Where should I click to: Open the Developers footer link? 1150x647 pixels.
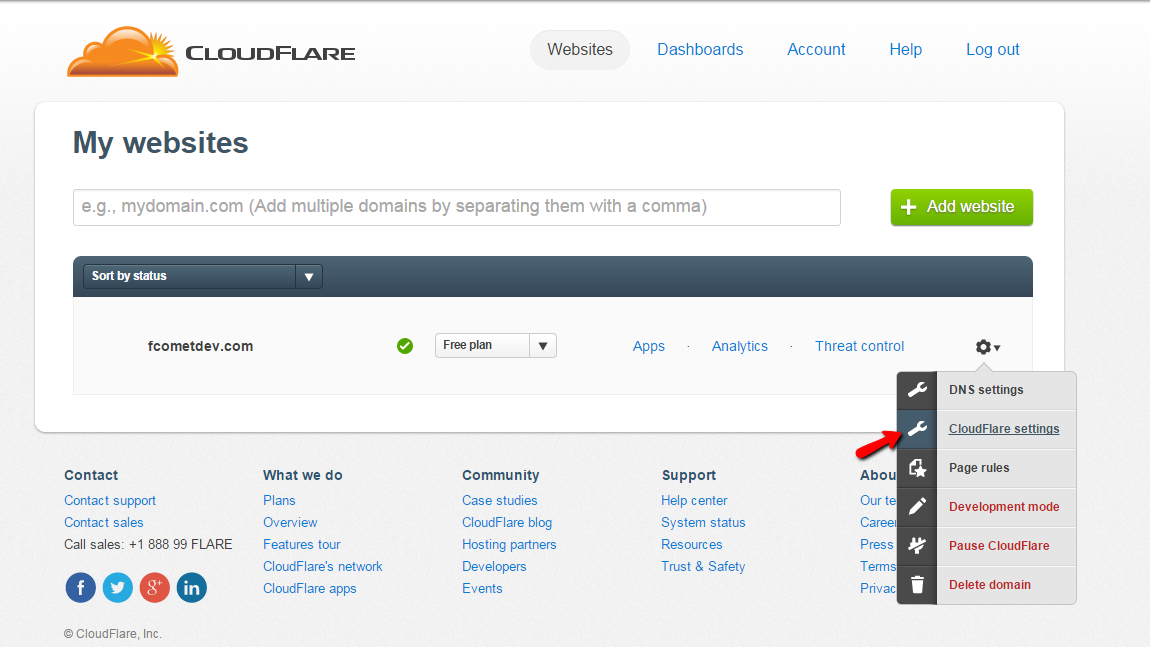pos(494,566)
